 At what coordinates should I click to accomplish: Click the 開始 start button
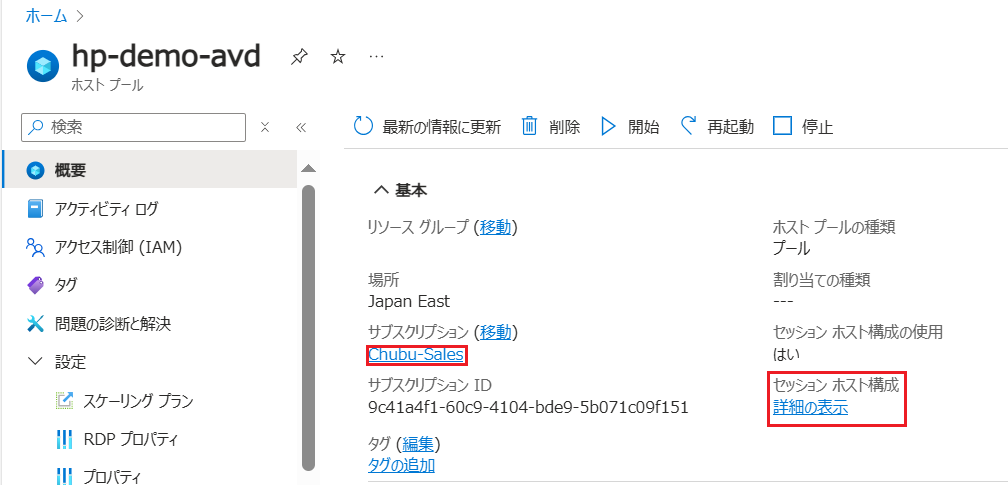tap(629, 127)
